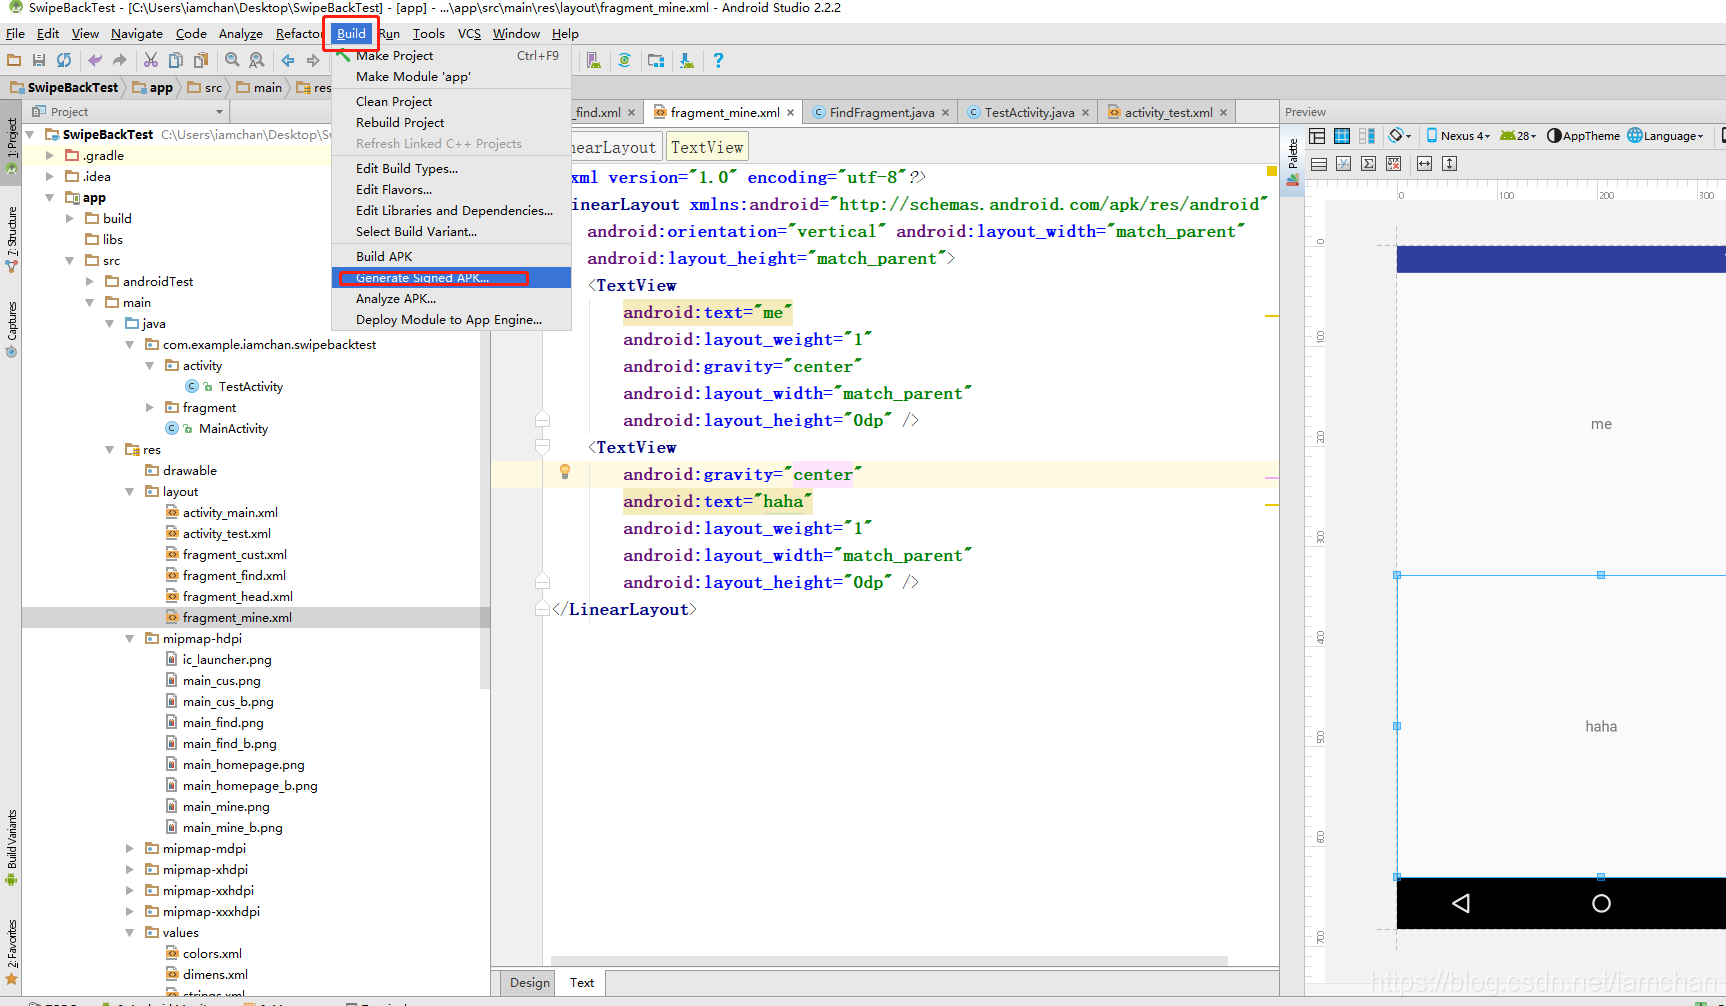Click the Undo arrow toolbar icon
The image size is (1726, 1006).
point(95,60)
